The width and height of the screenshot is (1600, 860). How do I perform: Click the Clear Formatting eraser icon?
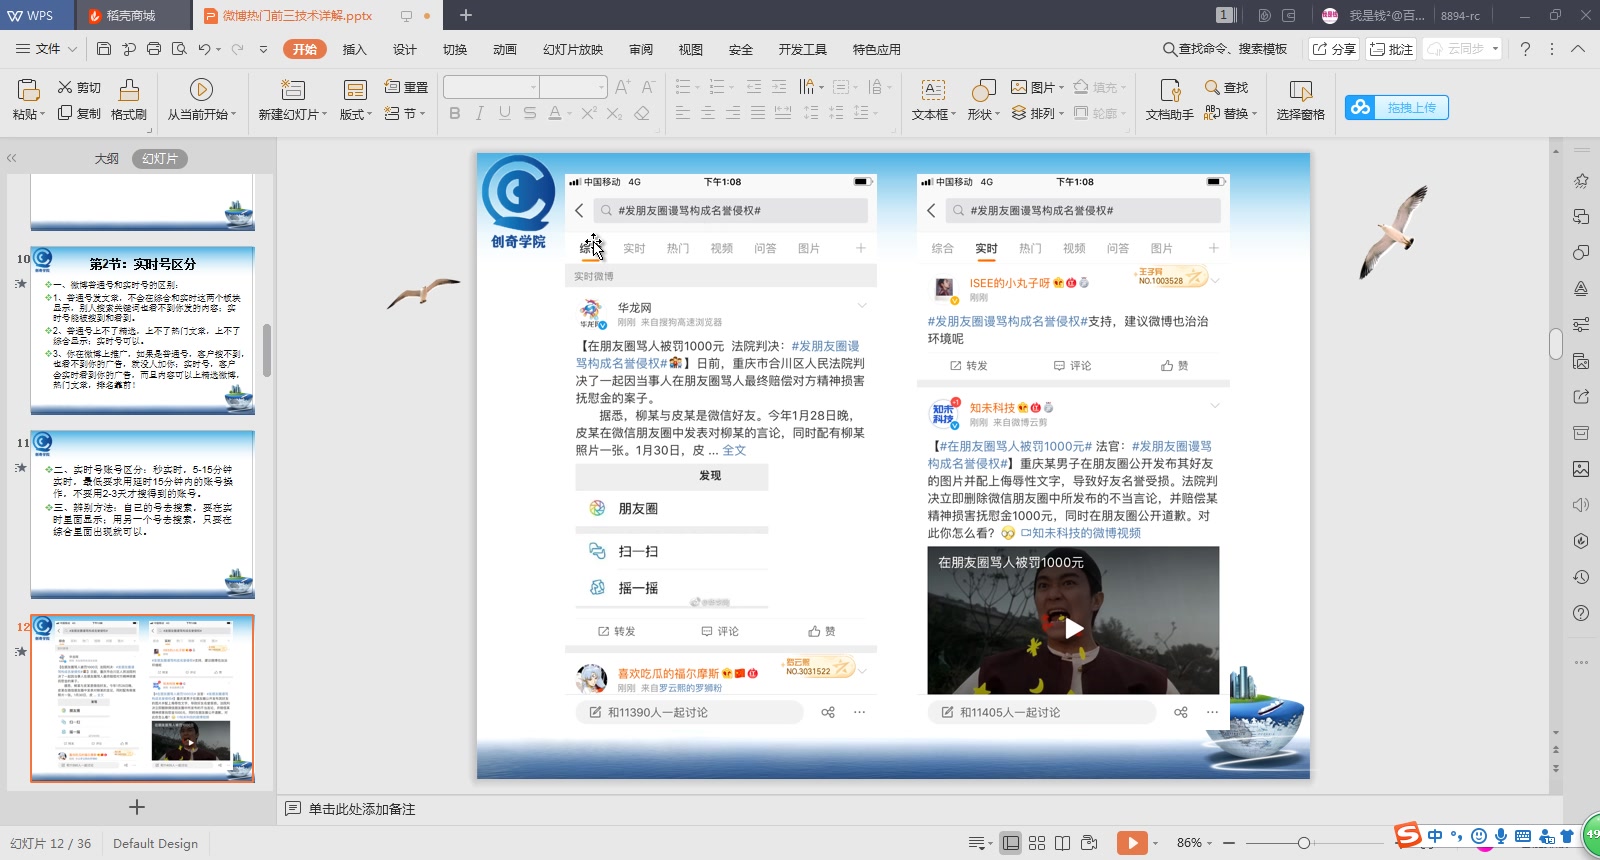[x=642, y=113]
